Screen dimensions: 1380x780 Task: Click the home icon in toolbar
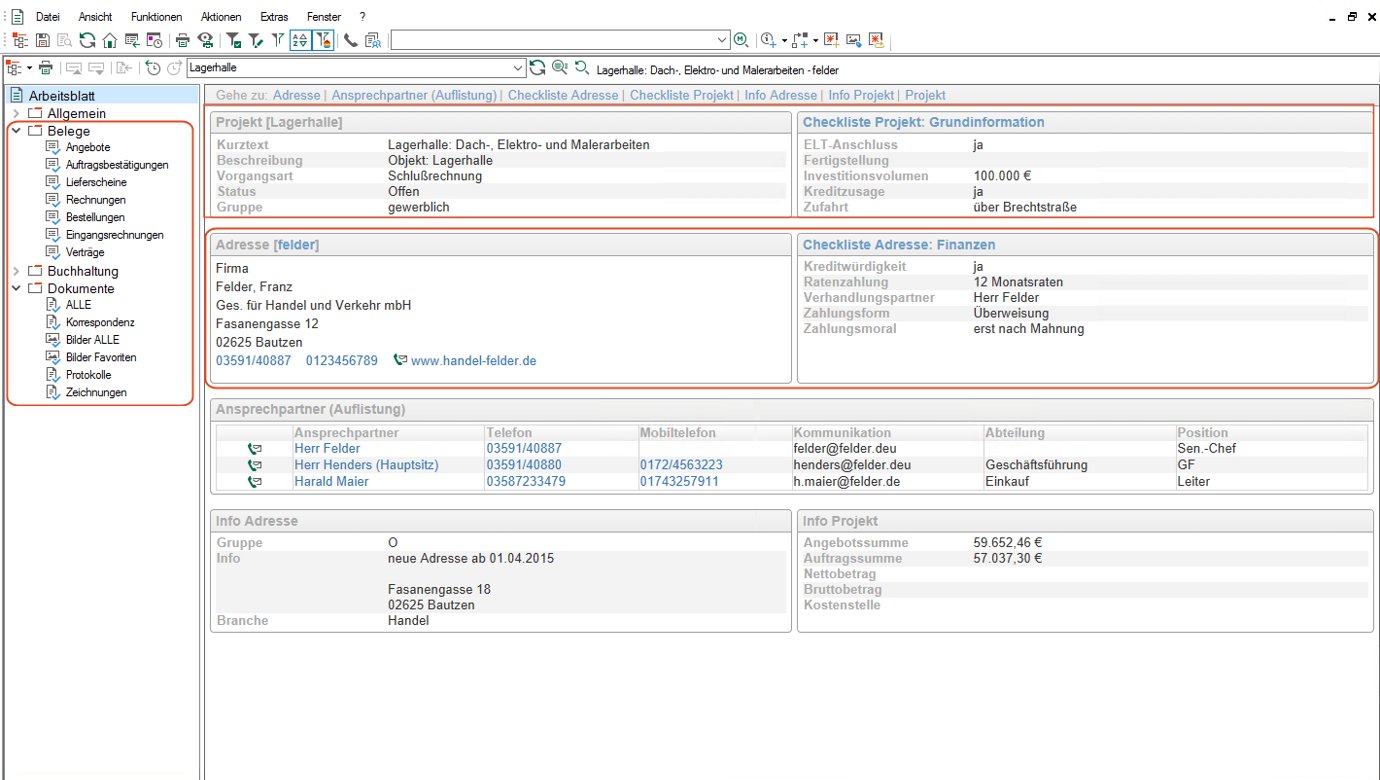click(109, 40)
